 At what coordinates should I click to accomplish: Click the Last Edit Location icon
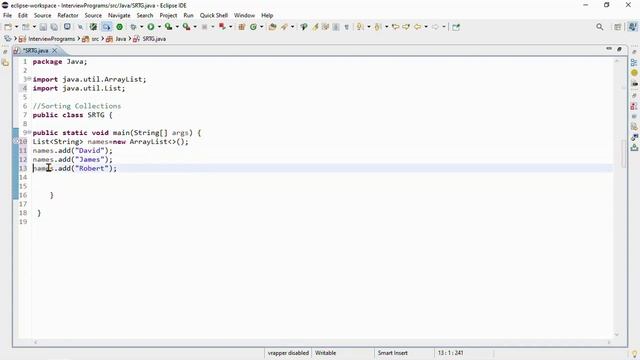pyautogui.click(x=396, y=27)
